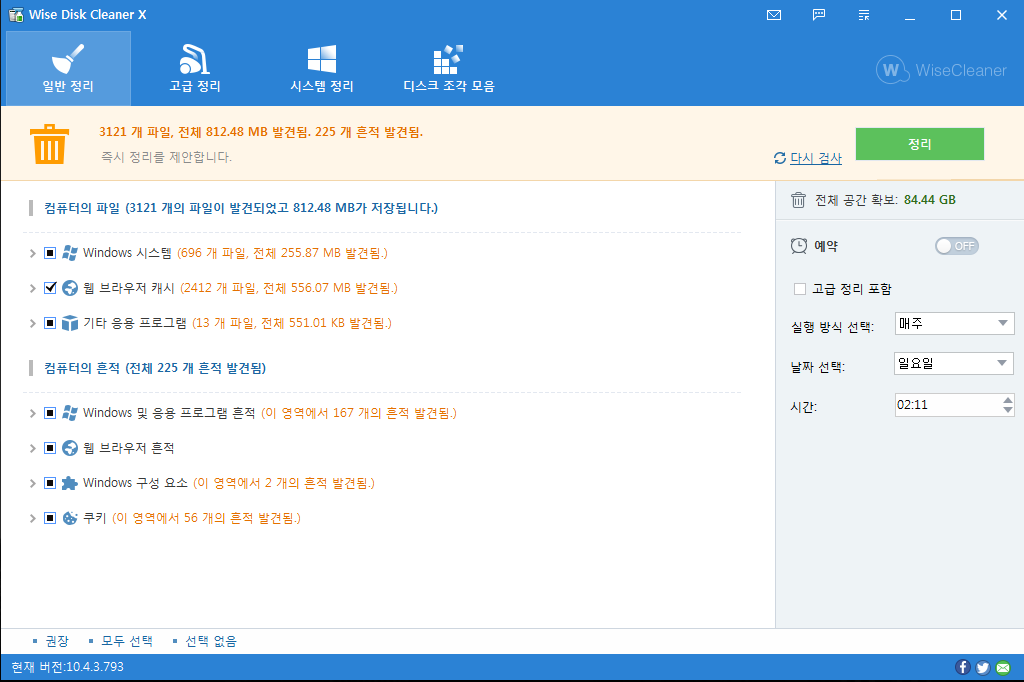Click the 84.44 GB total space value

(x=930, y=200)
